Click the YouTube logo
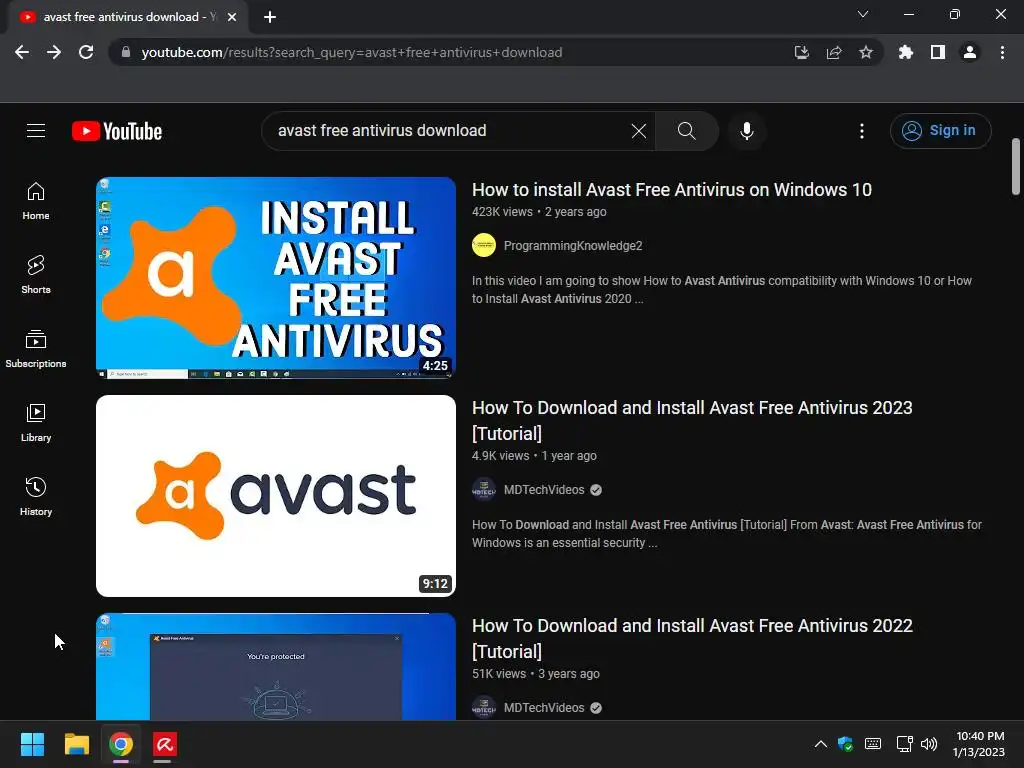Screen dimensions: 1024x768 [x=117, y=131]
